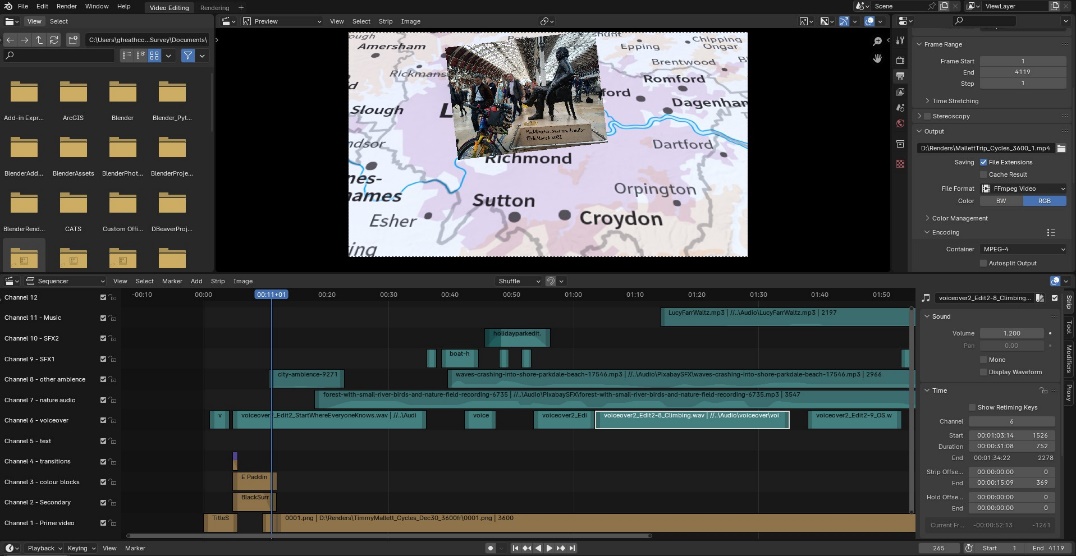The width and height of the screenshot is (1076, 556).
Task: Open the Container MPEG-4 dropdown
Action: (x=1023, y=249)
